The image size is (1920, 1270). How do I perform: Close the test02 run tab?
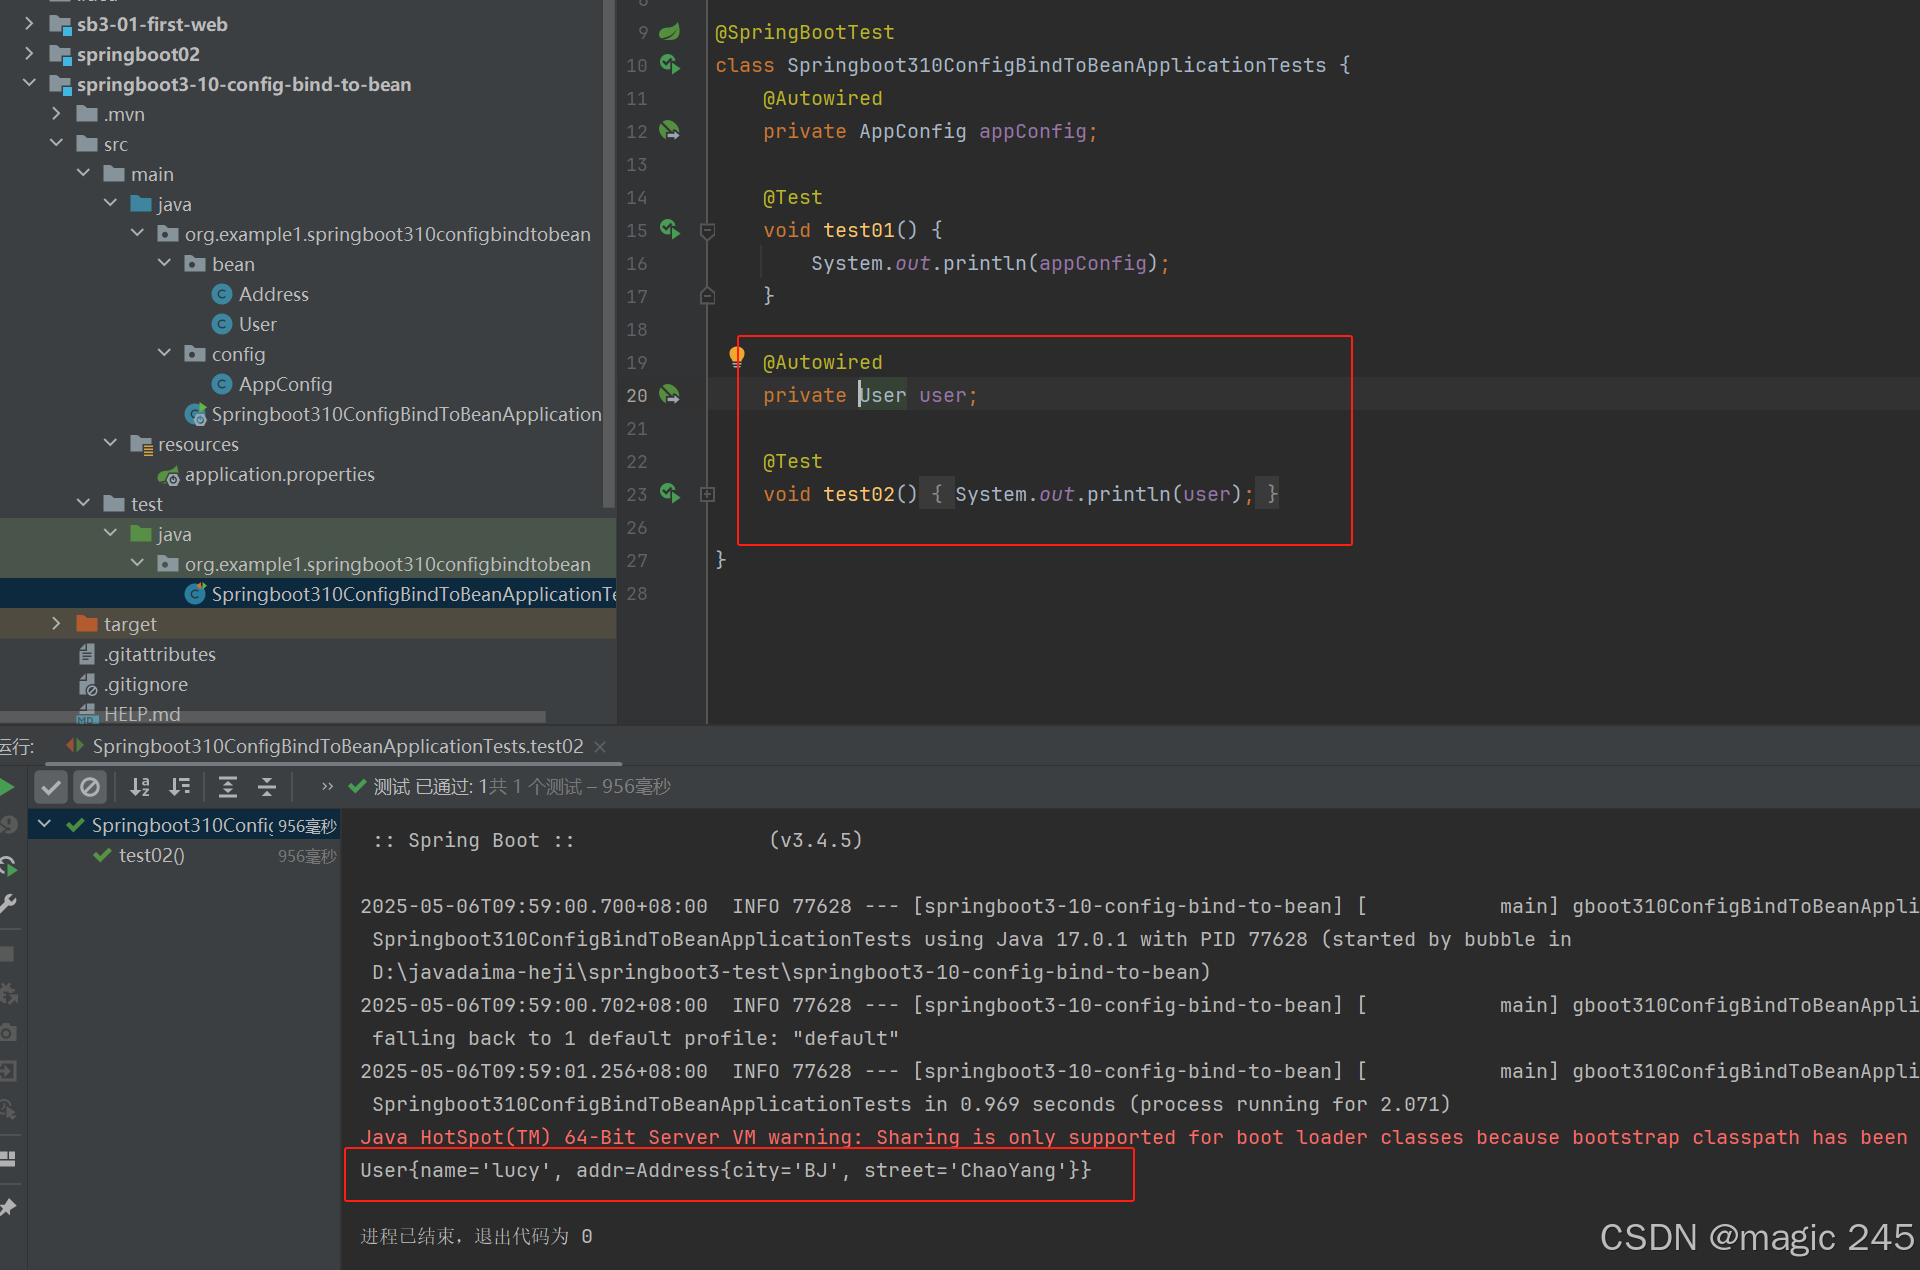(x=600, y=747)
